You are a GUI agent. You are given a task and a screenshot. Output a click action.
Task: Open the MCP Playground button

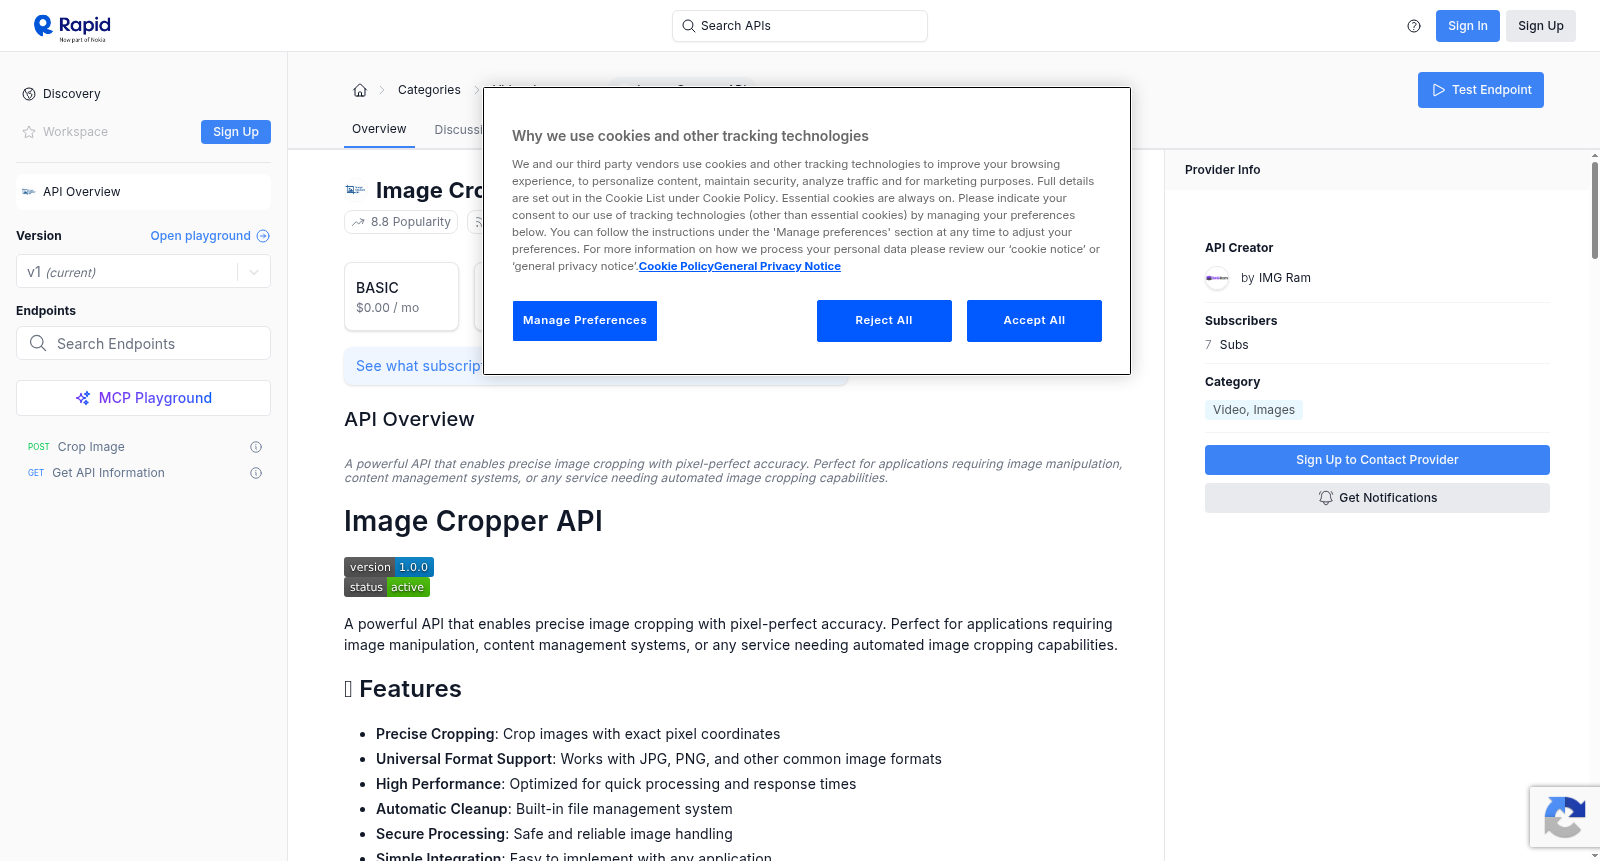point(143,398)
